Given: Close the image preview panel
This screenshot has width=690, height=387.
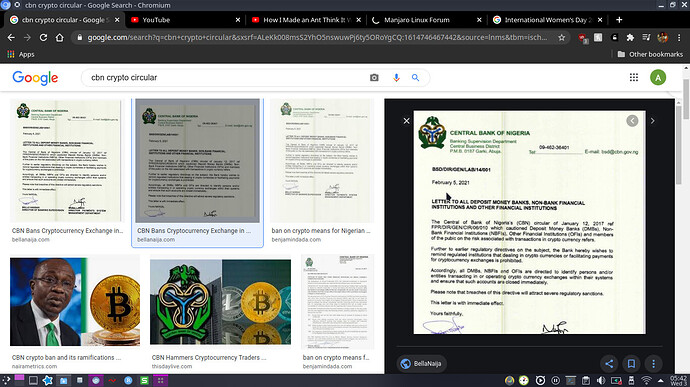Looking at the screenshot, I should (x=407, y=121).
